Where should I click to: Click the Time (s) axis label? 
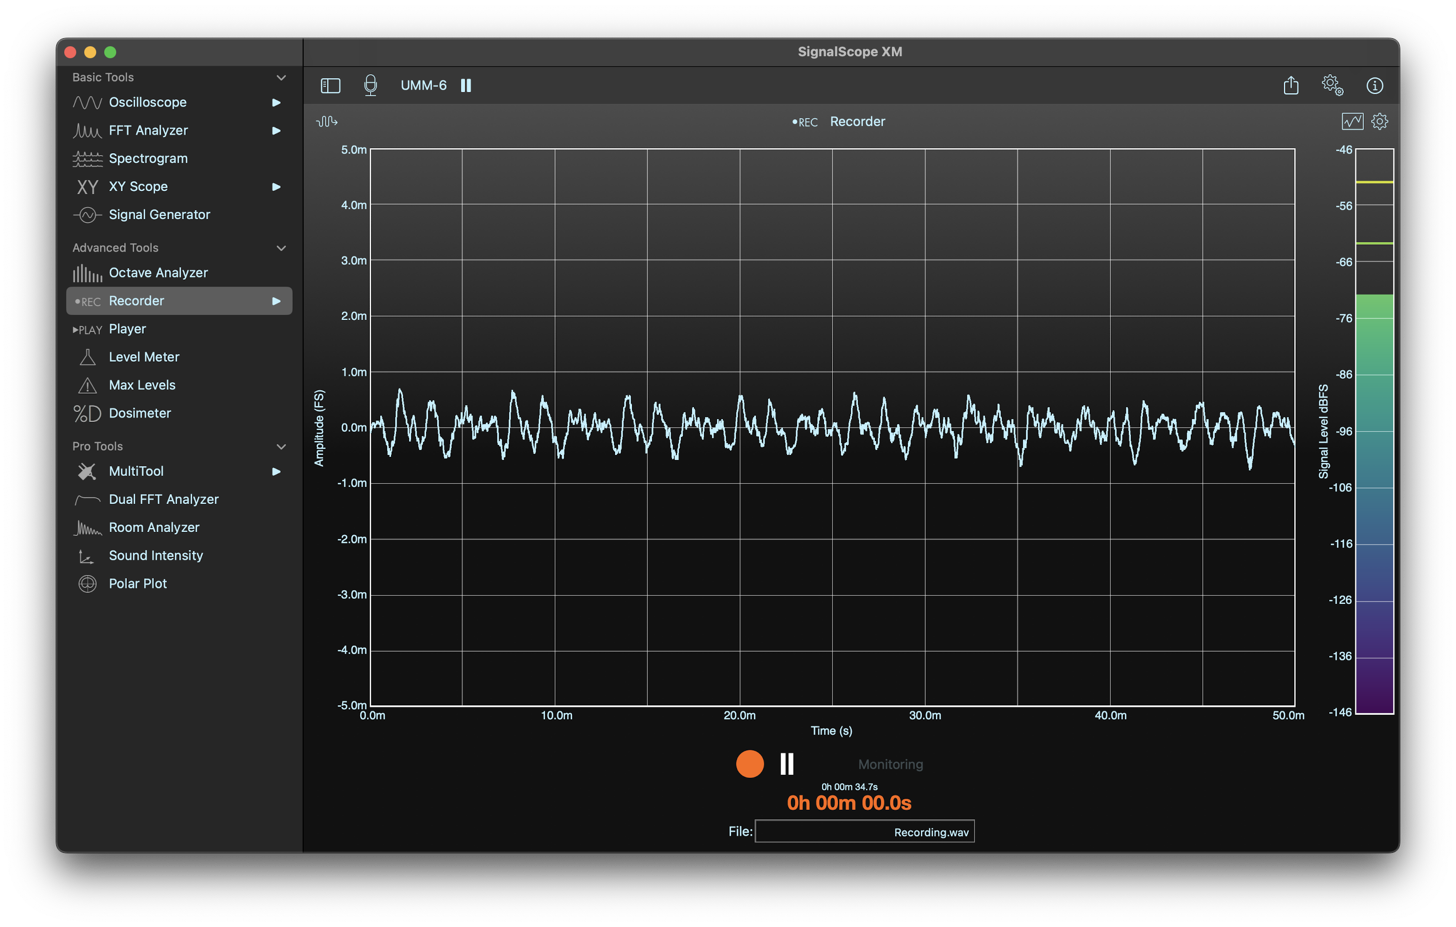[x=831, y=731]
